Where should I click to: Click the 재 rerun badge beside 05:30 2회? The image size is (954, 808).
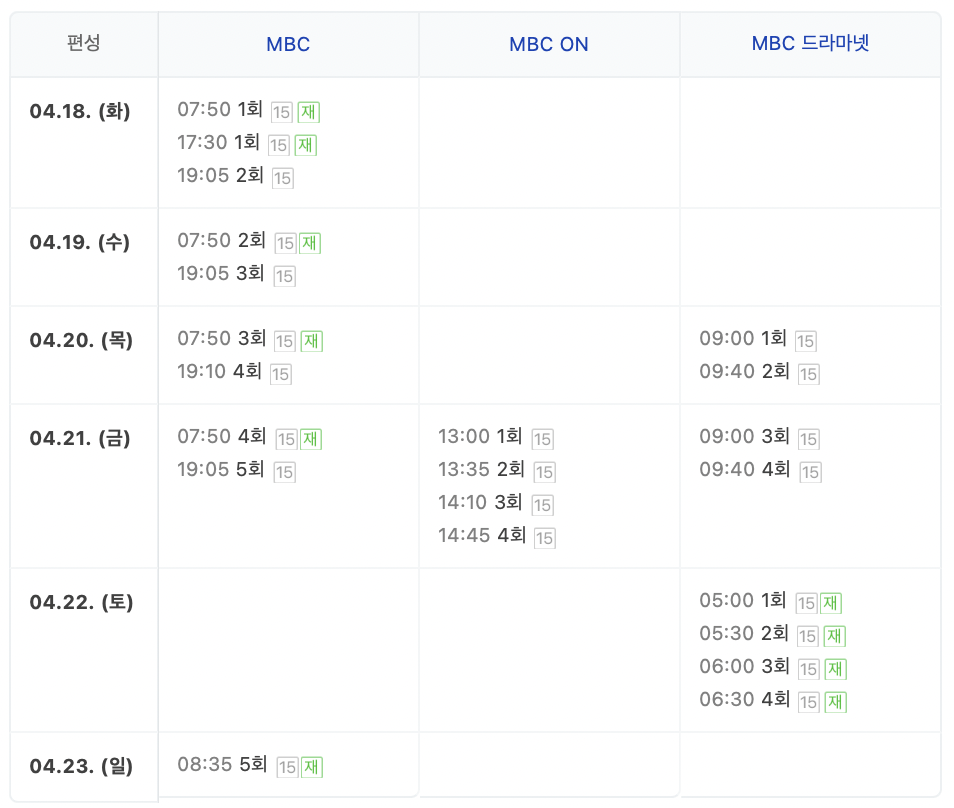(835, 636)
